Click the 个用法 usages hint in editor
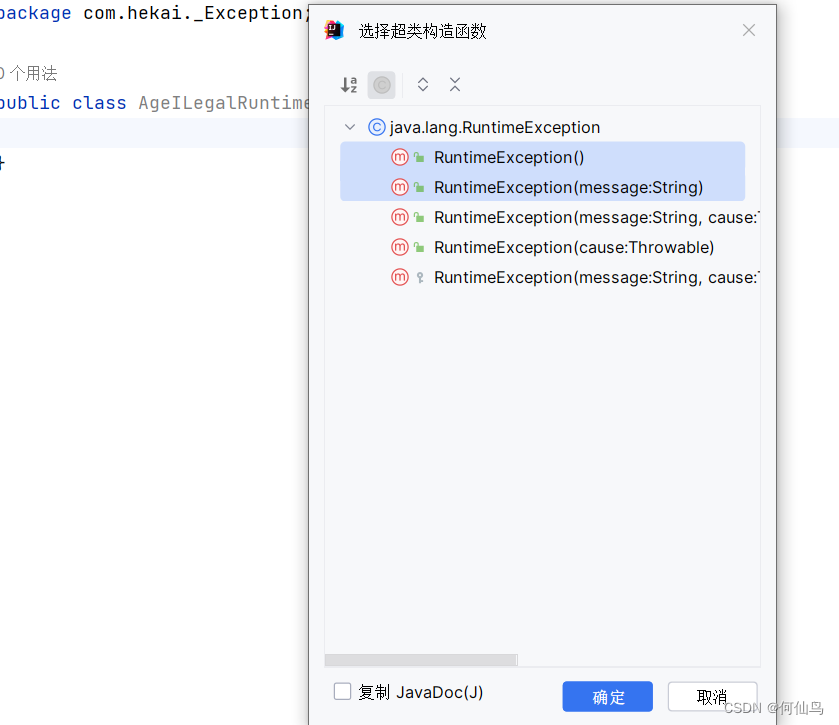This screenshot has height=725, width=839. pos(28,73)
